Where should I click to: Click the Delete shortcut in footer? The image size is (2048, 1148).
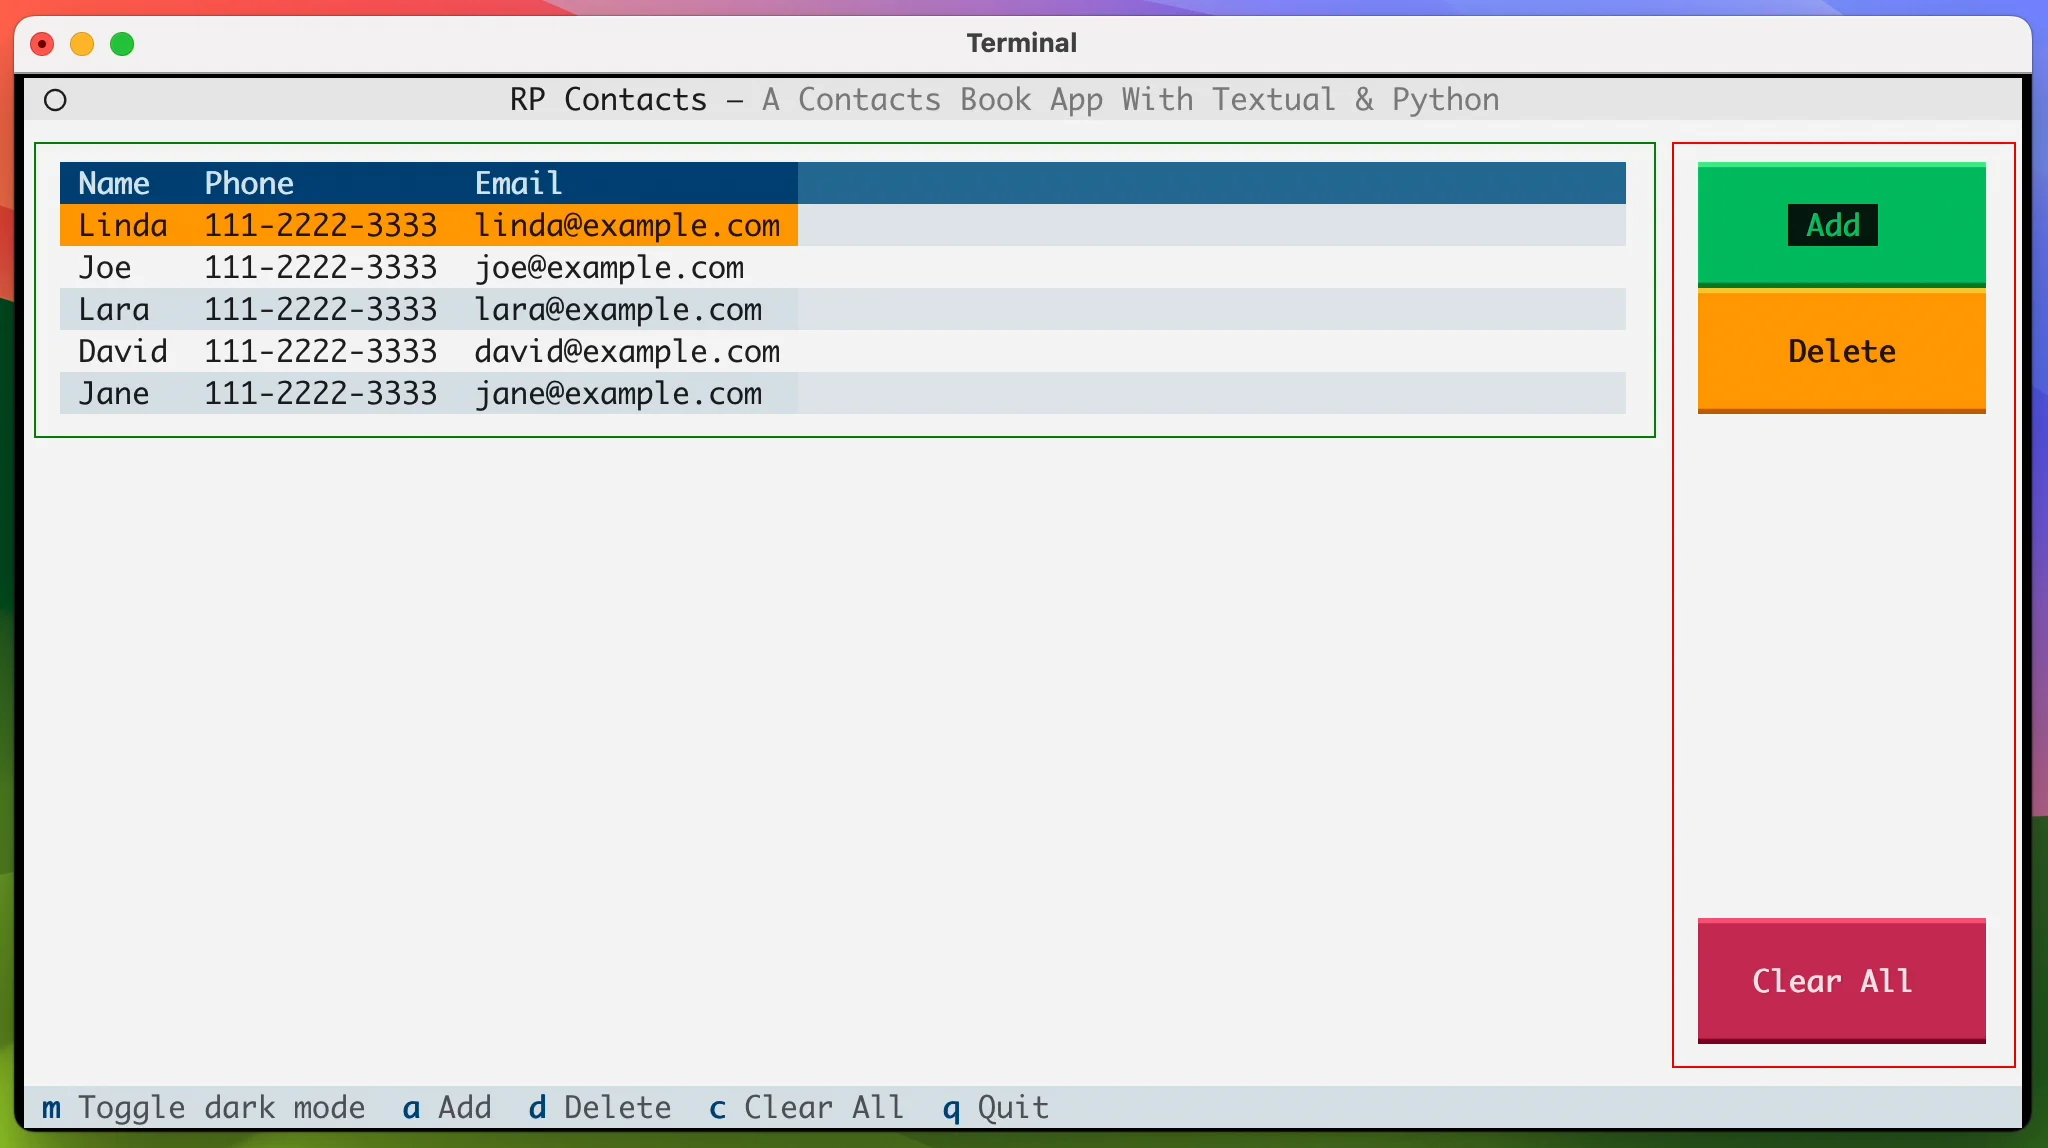point(600,1107)
